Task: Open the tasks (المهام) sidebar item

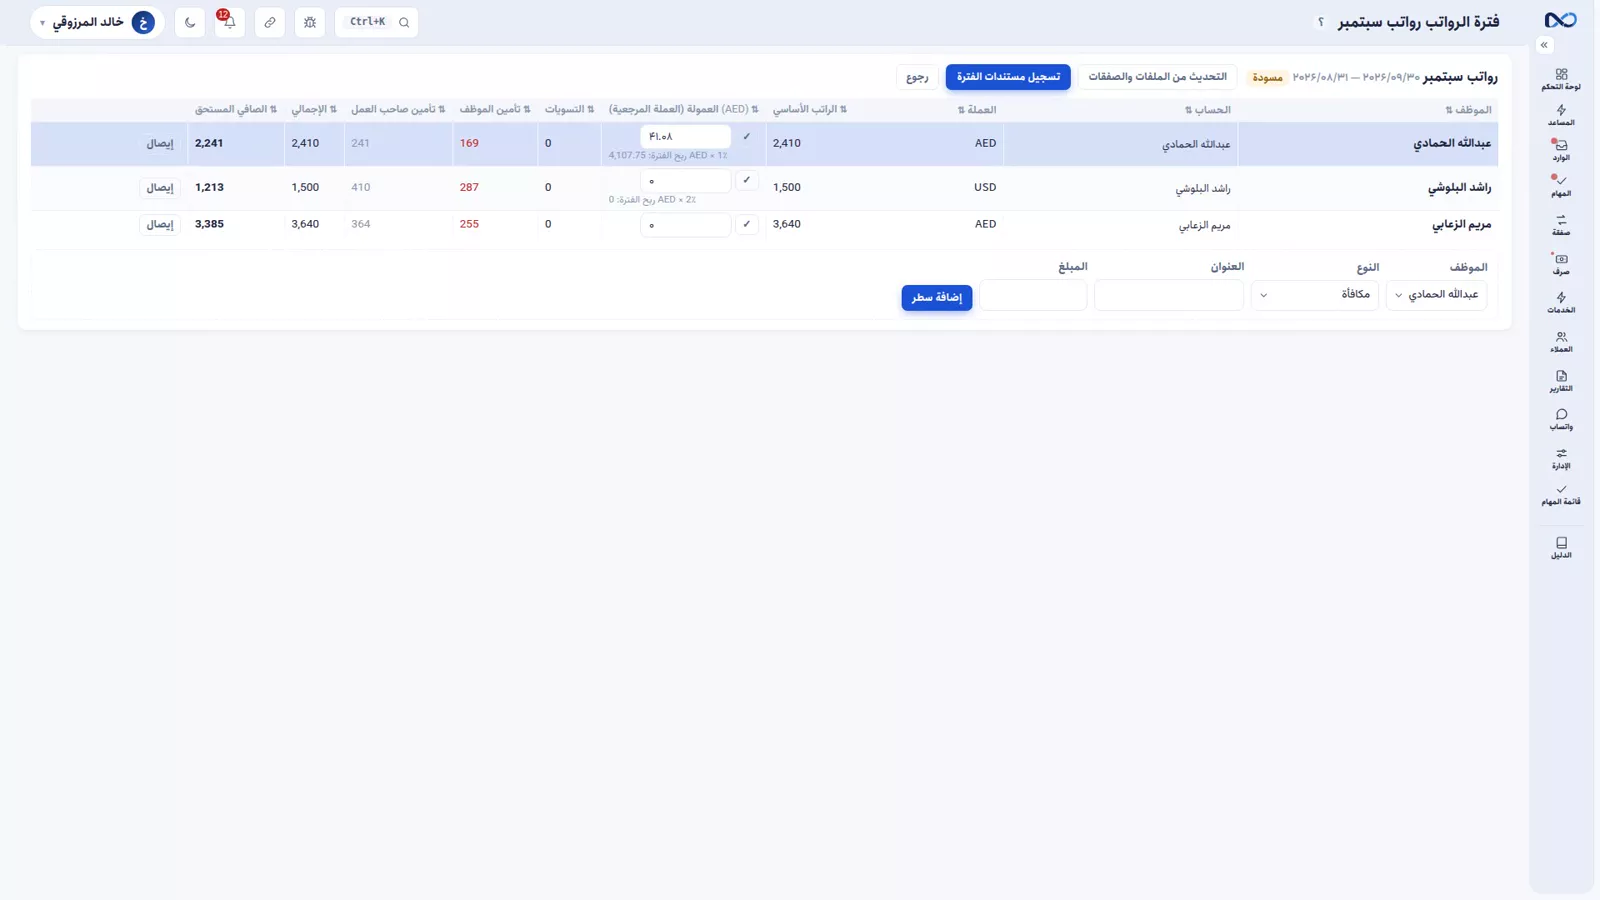Action: pyautogui.click(x=1561, y=187)
